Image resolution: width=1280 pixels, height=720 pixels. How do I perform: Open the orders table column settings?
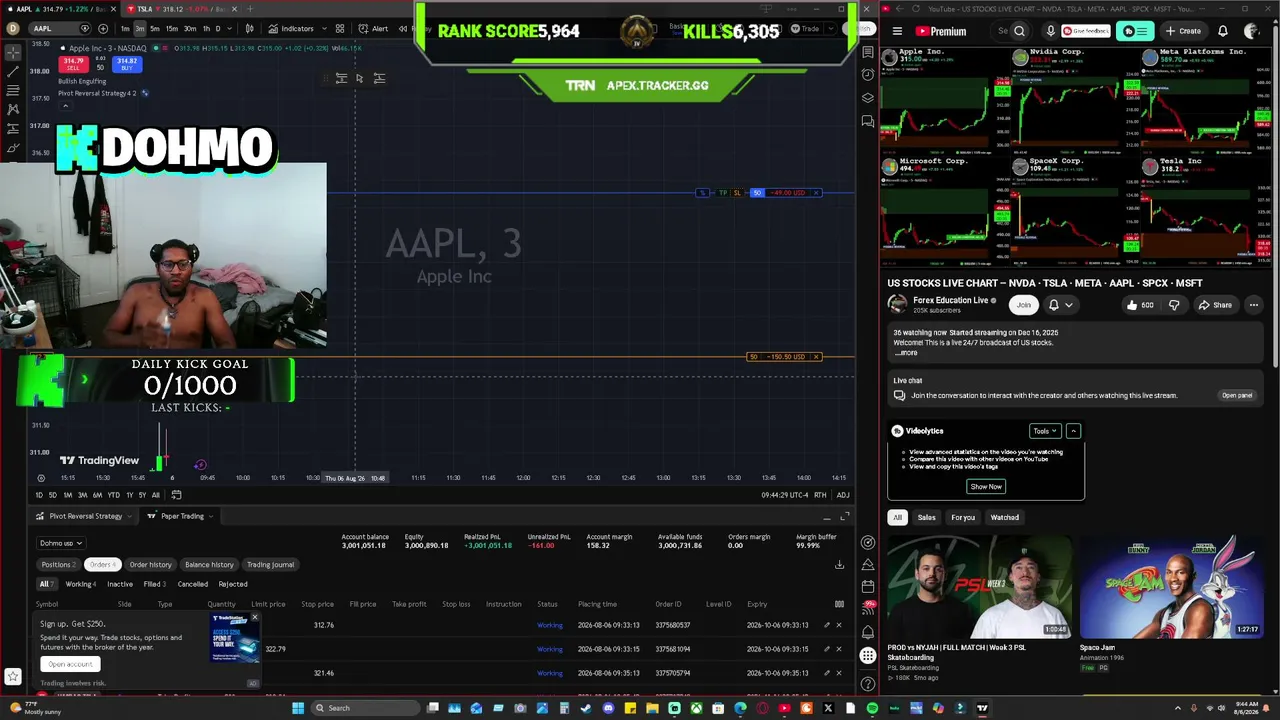839,604
